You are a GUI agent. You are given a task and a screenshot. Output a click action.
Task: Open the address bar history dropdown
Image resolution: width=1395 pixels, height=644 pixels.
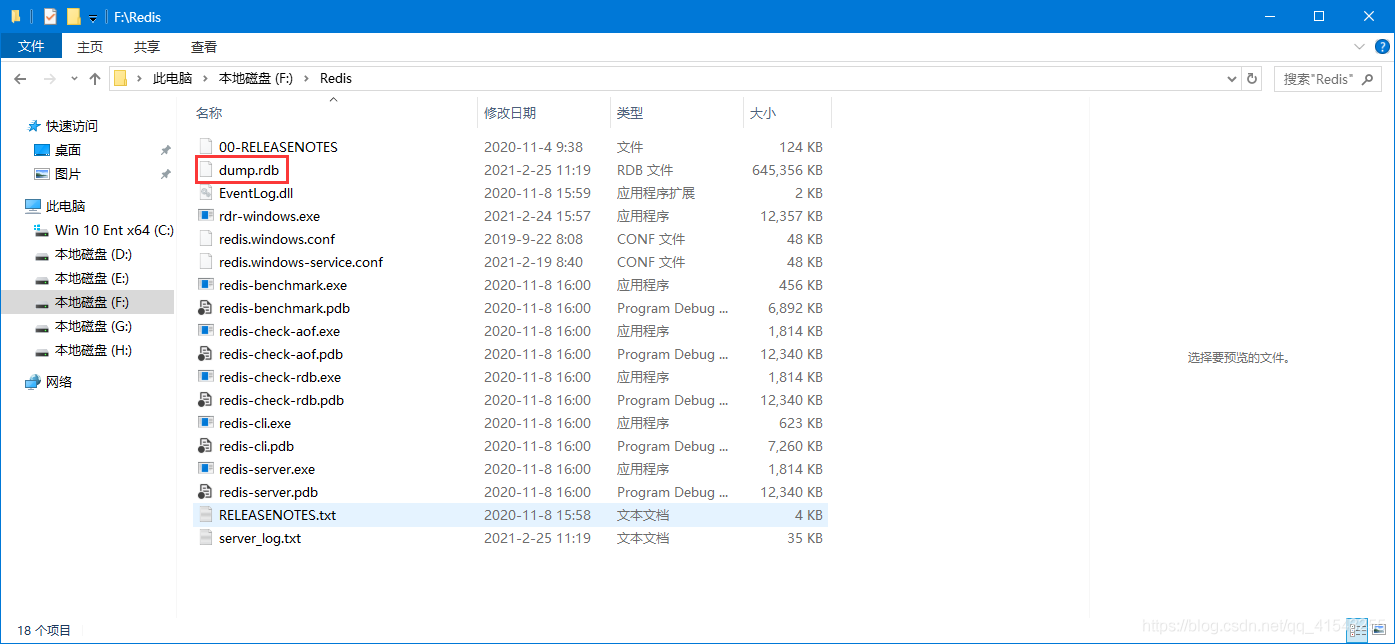pos(1232,78)
